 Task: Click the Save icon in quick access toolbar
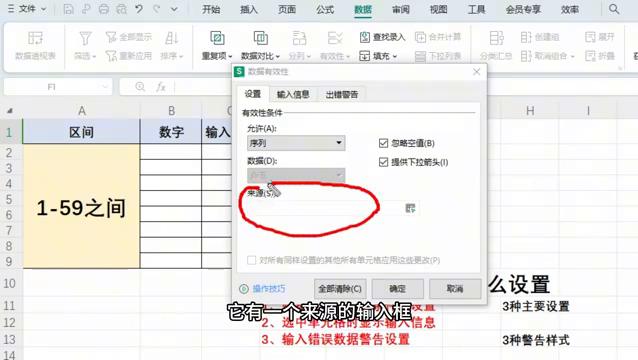coord(69,9)
